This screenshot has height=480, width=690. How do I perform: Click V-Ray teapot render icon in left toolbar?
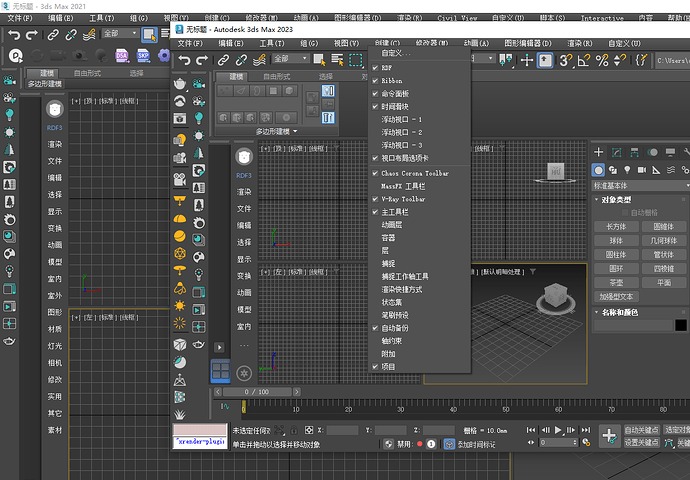click(180, 83)
